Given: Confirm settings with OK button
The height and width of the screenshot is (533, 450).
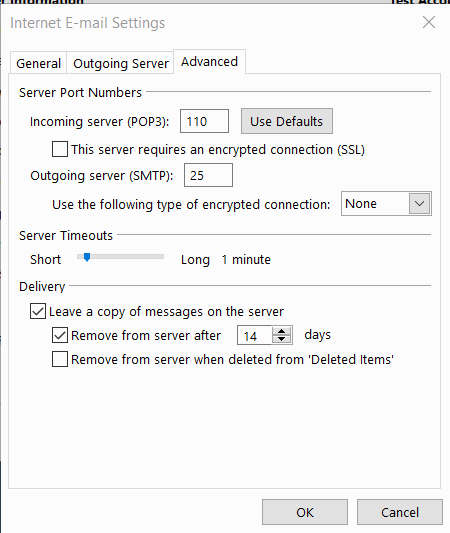Looking at the screenshot, I should (305, 512).
